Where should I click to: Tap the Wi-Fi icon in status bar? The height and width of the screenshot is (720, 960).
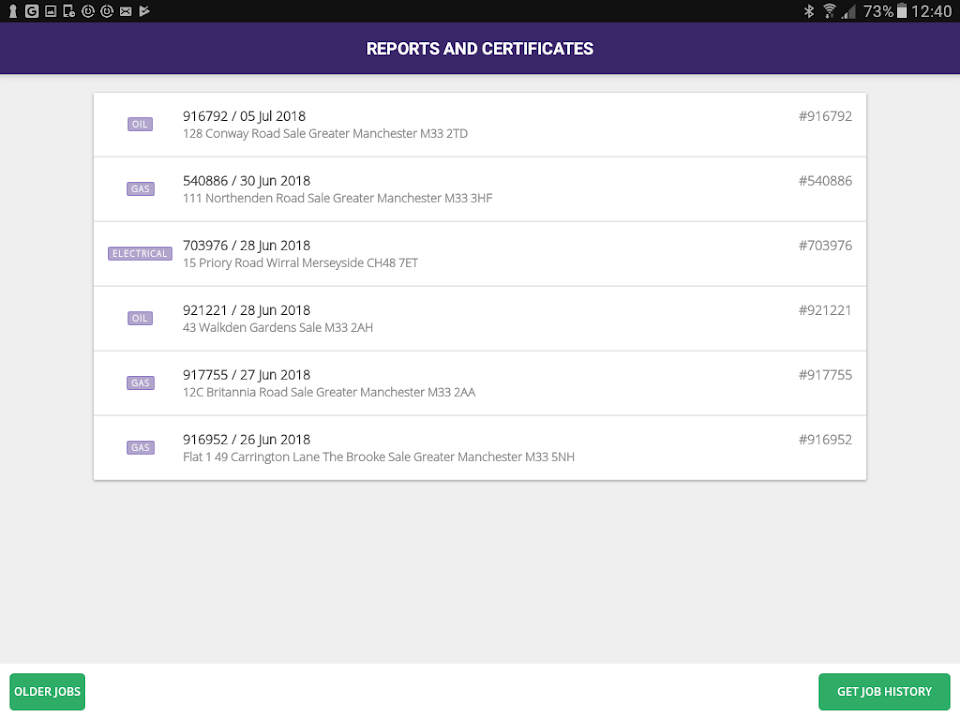click(829, 11)
